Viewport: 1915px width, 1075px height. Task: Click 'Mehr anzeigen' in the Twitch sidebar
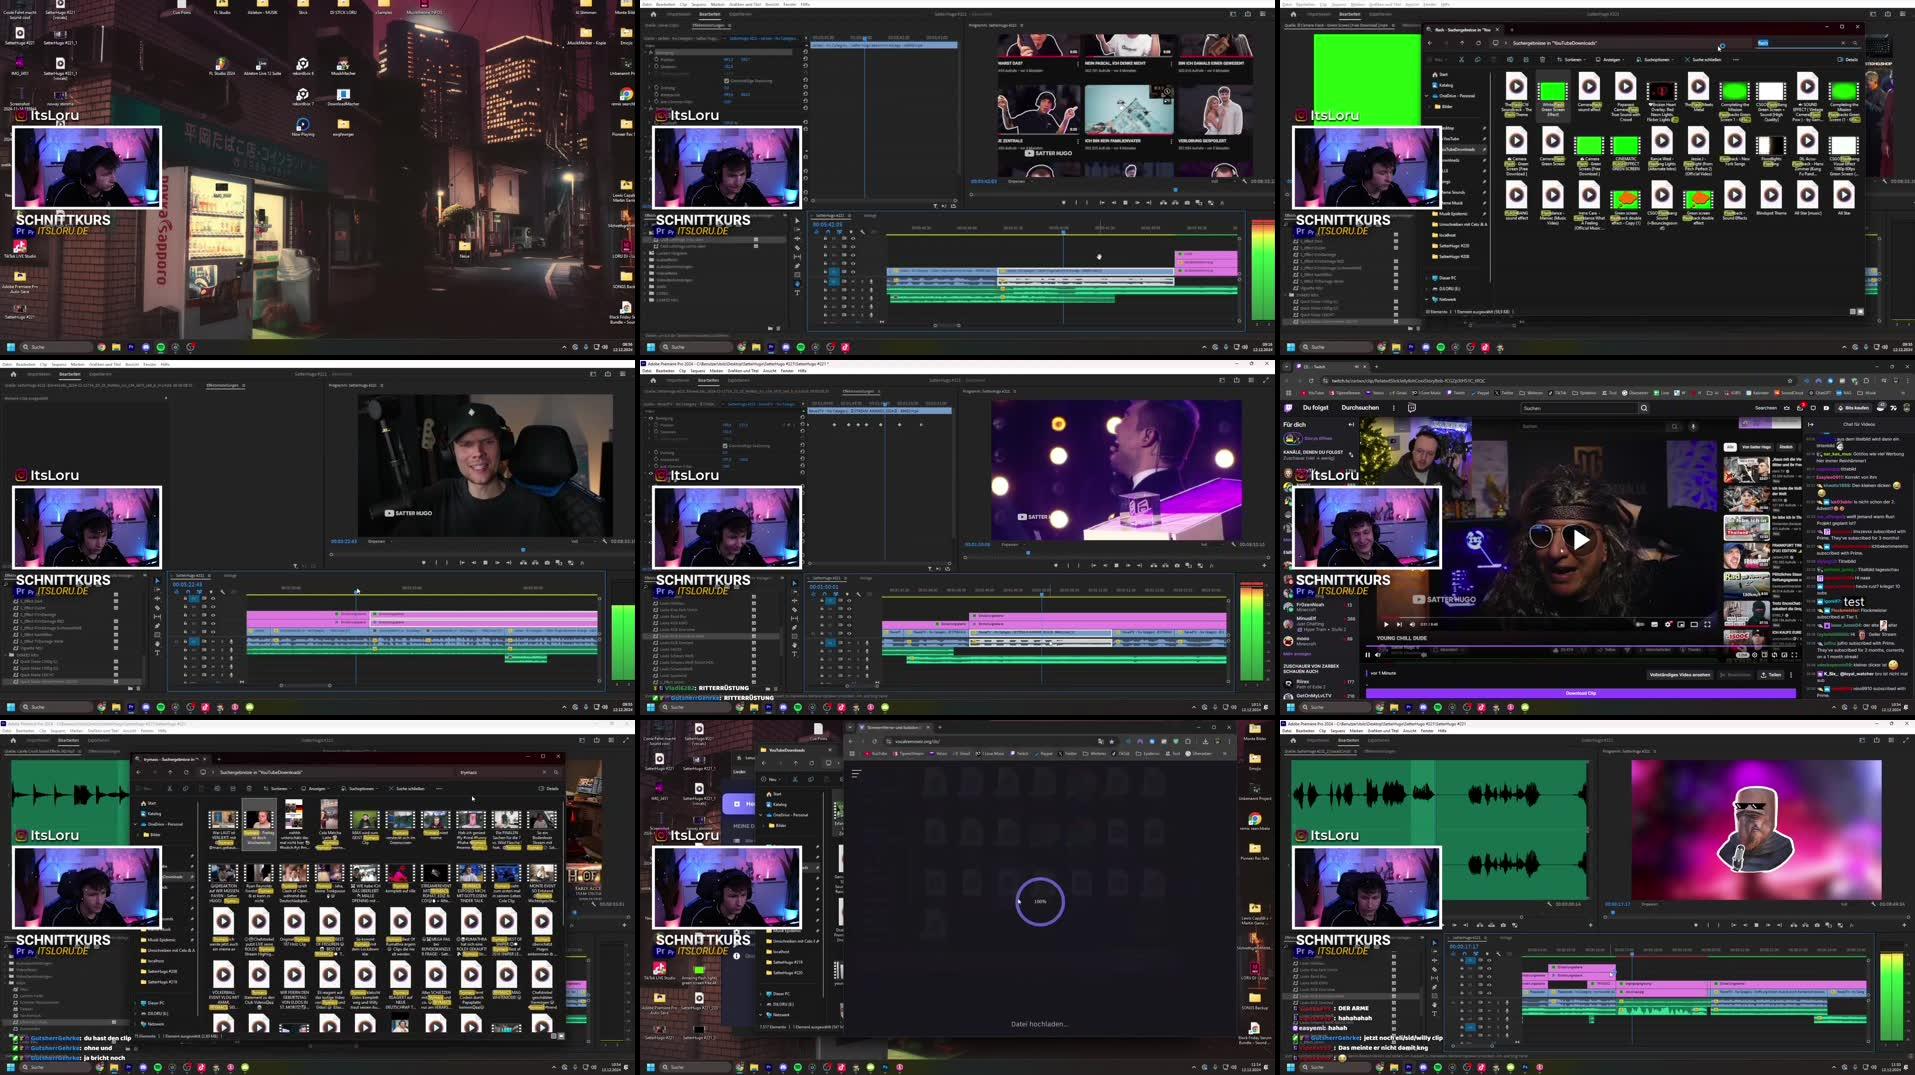coord(1297,654)
